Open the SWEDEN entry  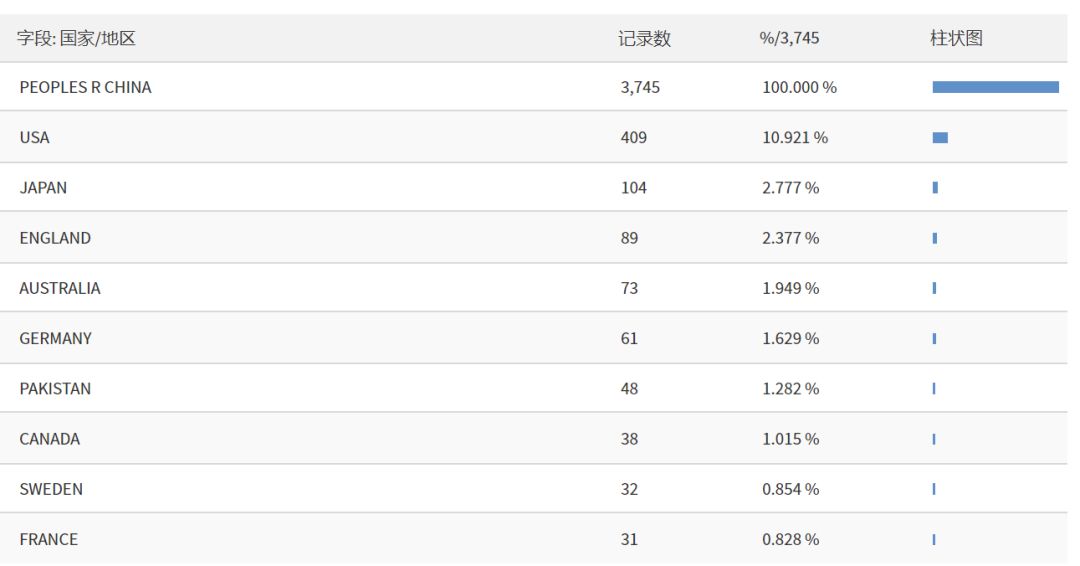point(51,489)
